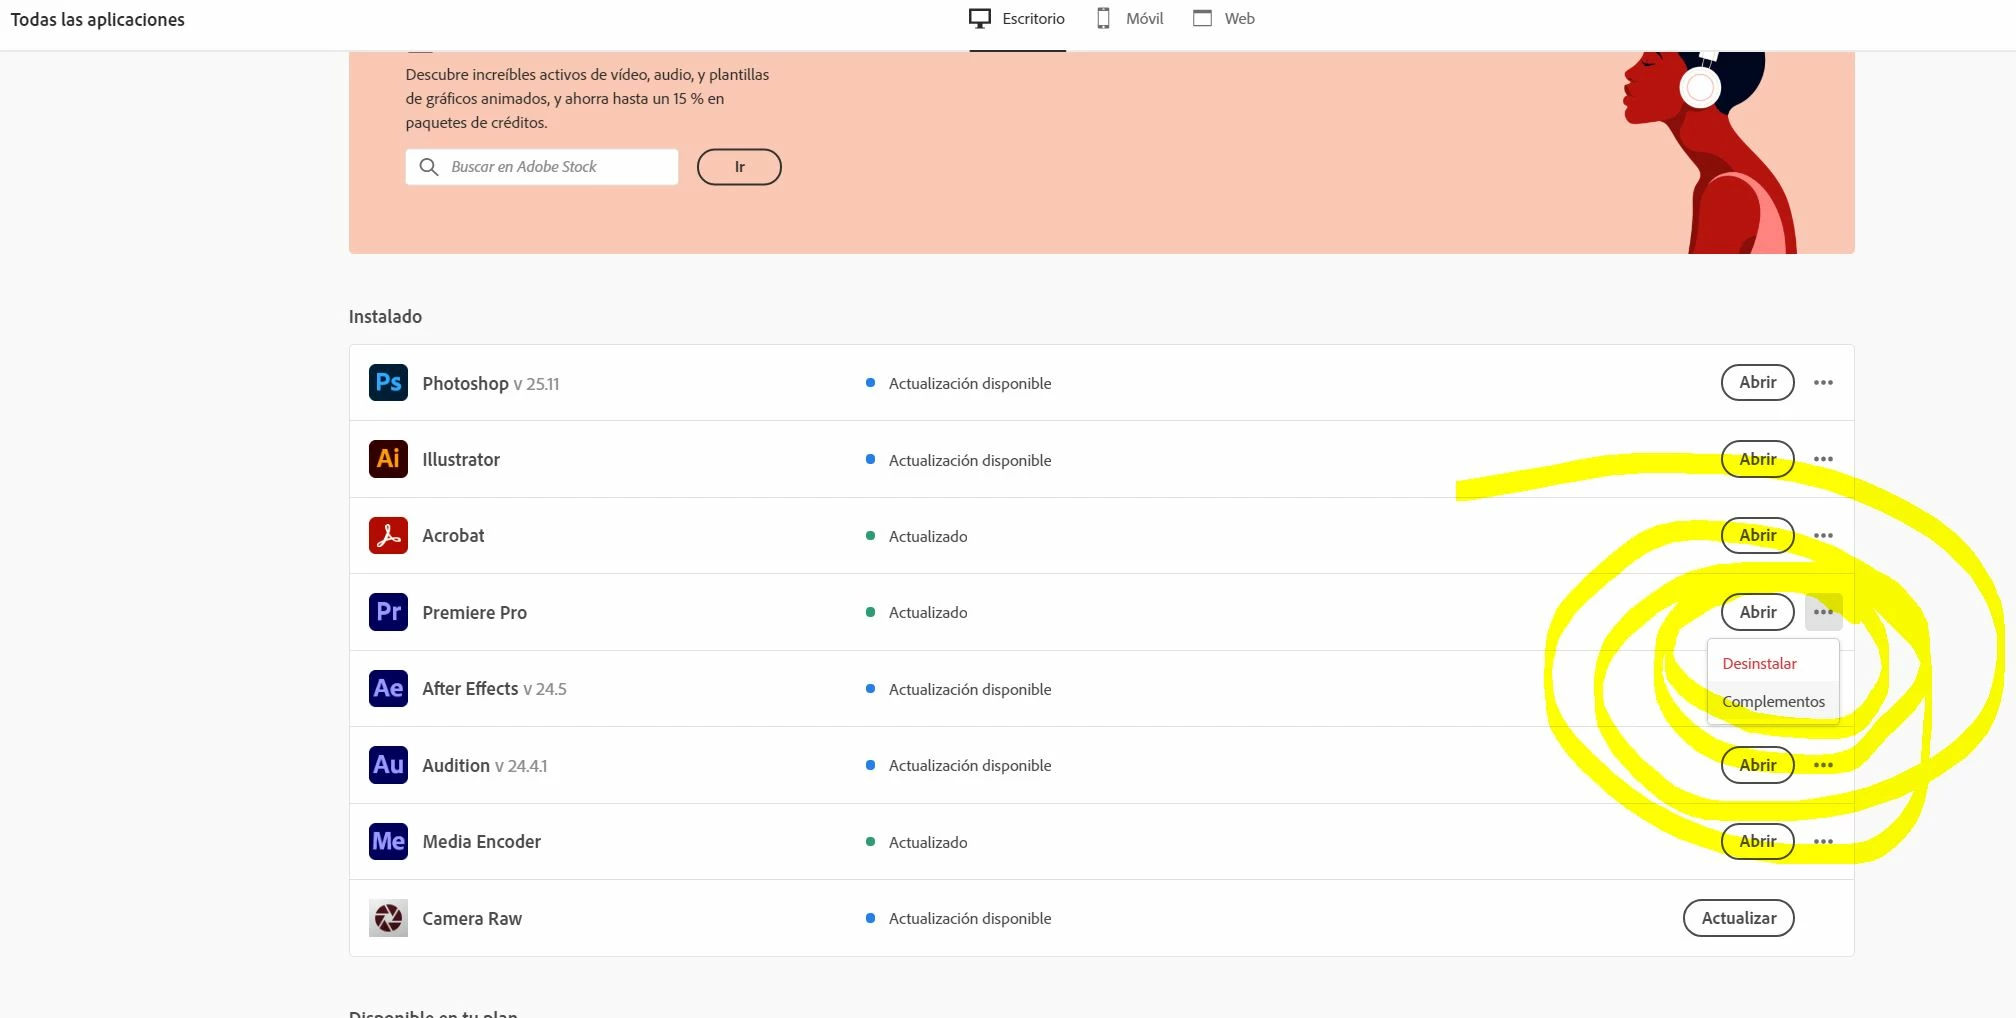This screenshot has width=2016, height=1018.
Task: Click Camera Raw's Actualización disponible status
Action: coord(958,918)
